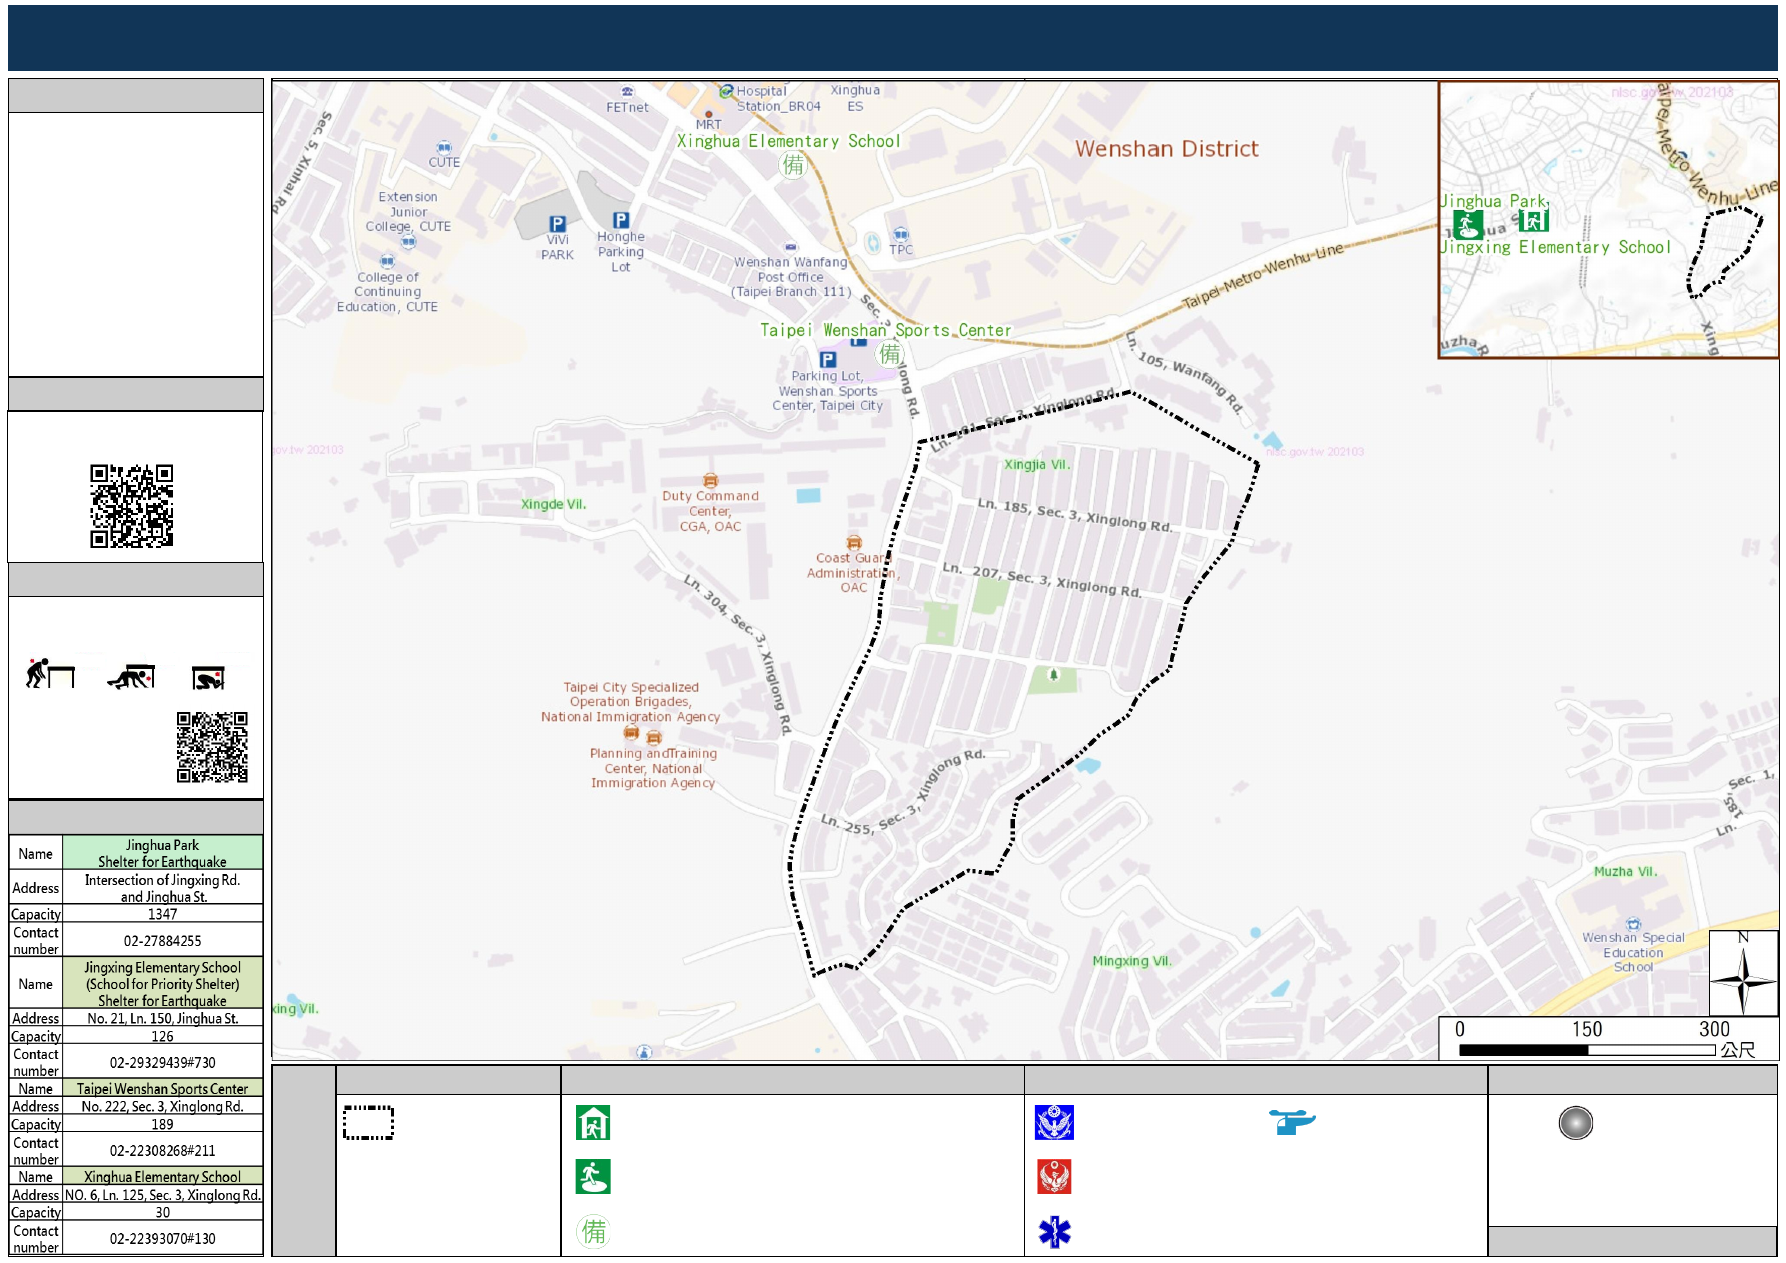This screenshot has height=1263, width=1786.
Task: Click the ViVi PARK parking icon
Action: pyautogui.click(x=557, y=224)
